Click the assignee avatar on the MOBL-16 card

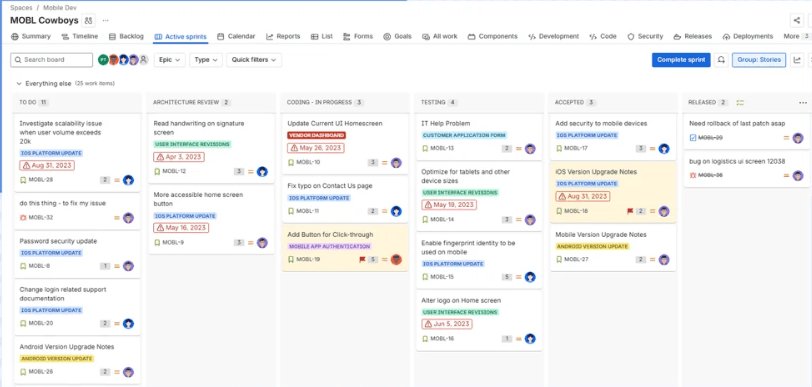530,339
